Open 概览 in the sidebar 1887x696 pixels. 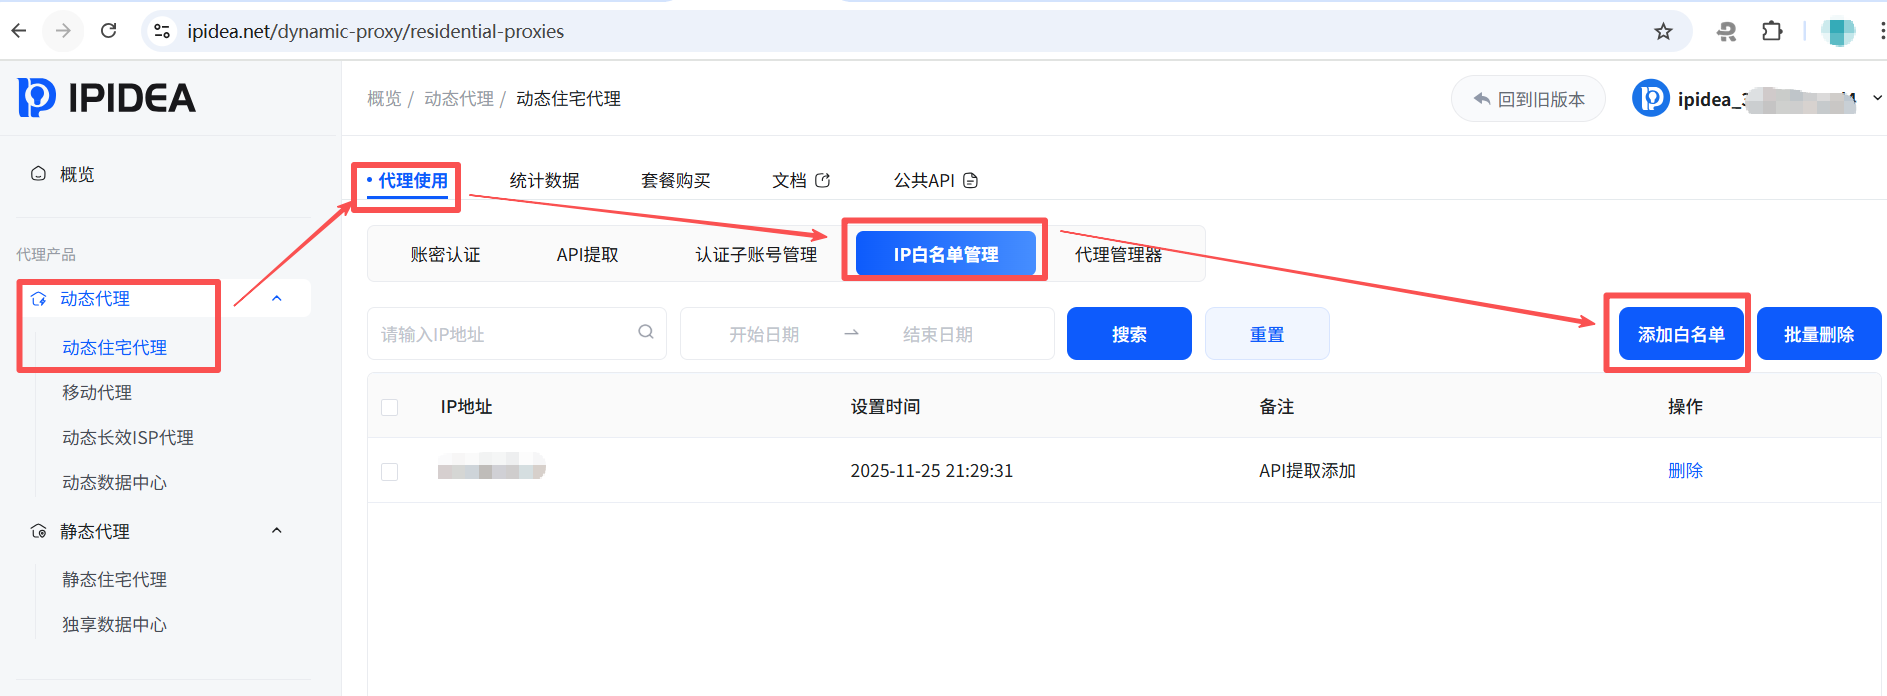pyautogui.click(x=77, y=174)
